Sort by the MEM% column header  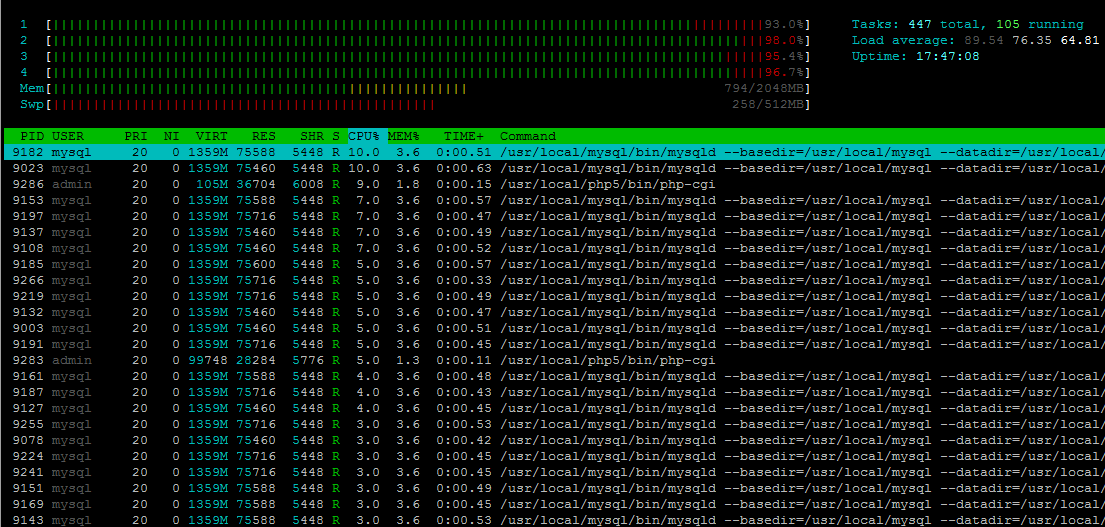[404, 136]
